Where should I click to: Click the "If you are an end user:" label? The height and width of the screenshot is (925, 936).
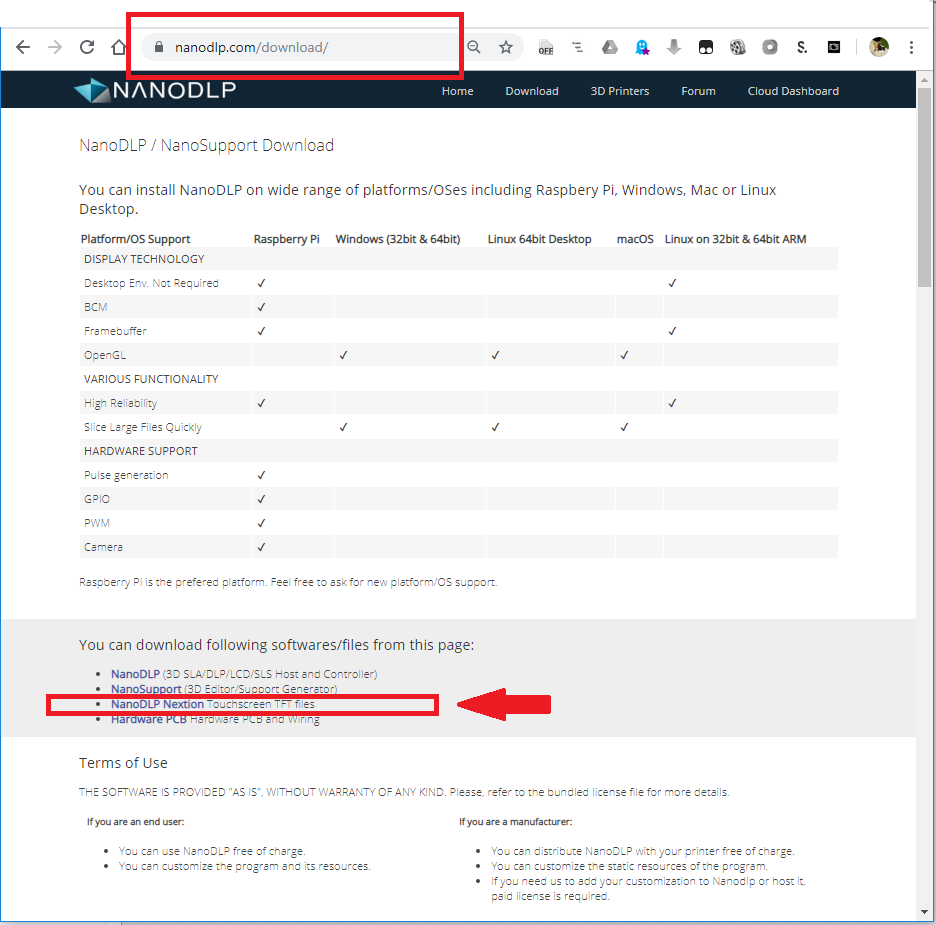tap(136, 822)
